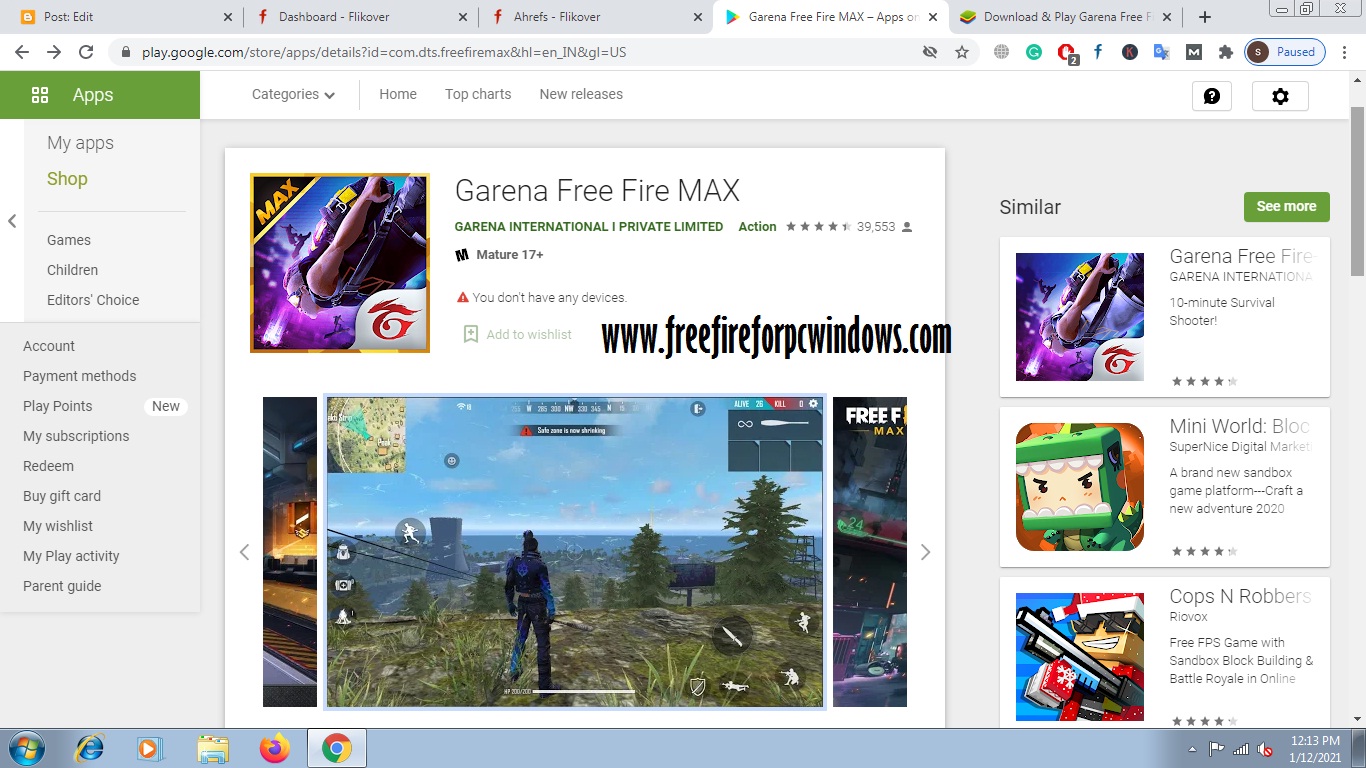The width and height of the screenshot is (1366, 768).
Task: Show next screenshot with right arrow
Action: click(x=925, y=552)
